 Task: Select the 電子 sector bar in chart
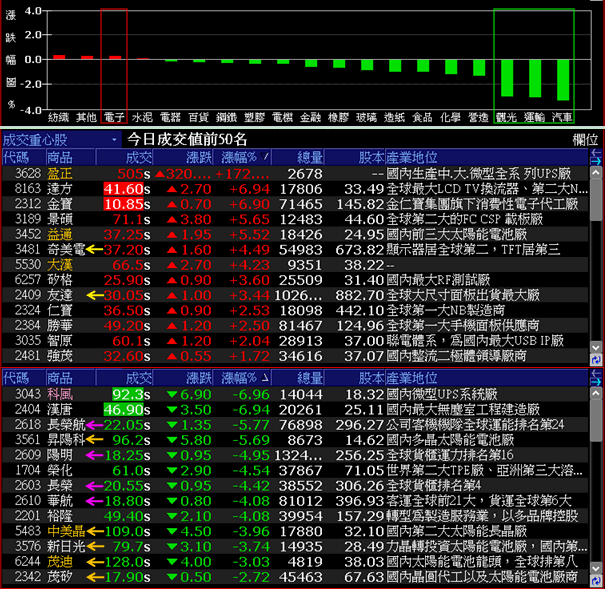pos(115,57)
